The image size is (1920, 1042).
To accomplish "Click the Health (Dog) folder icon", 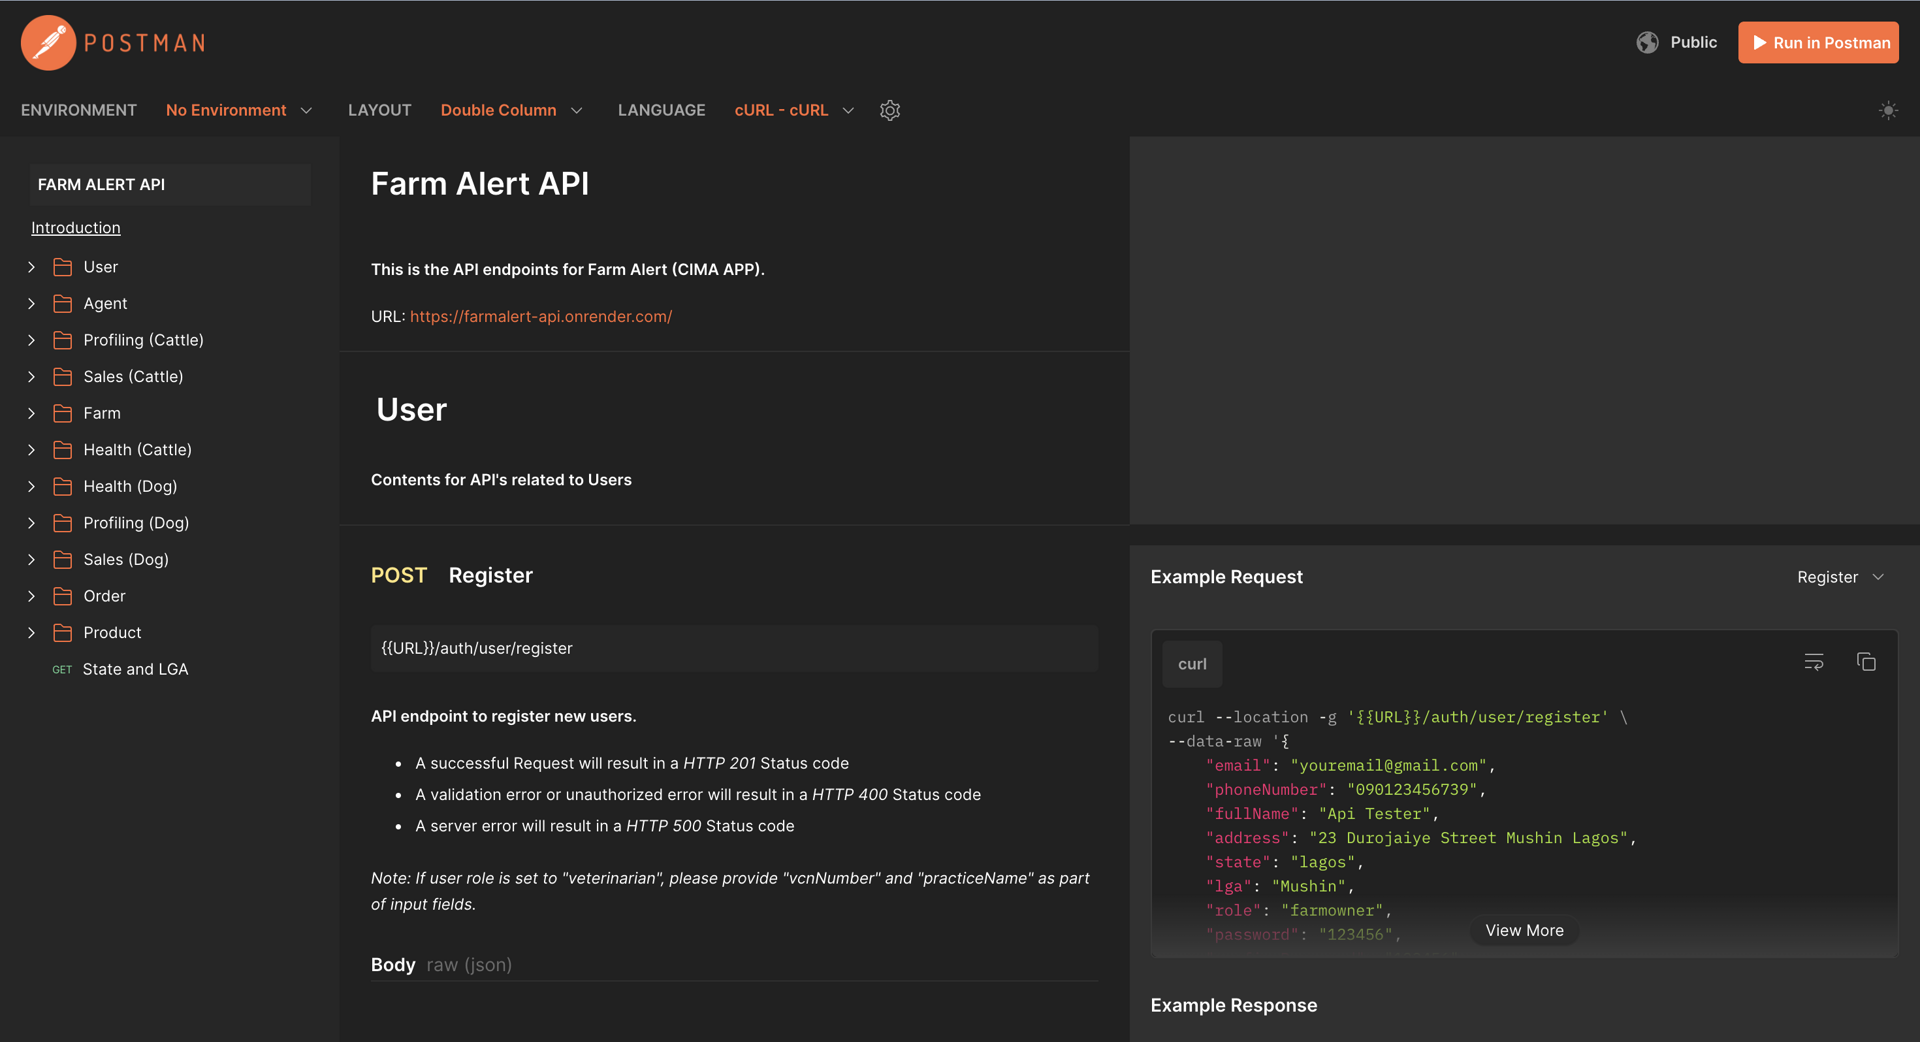I will click(62, 486).
